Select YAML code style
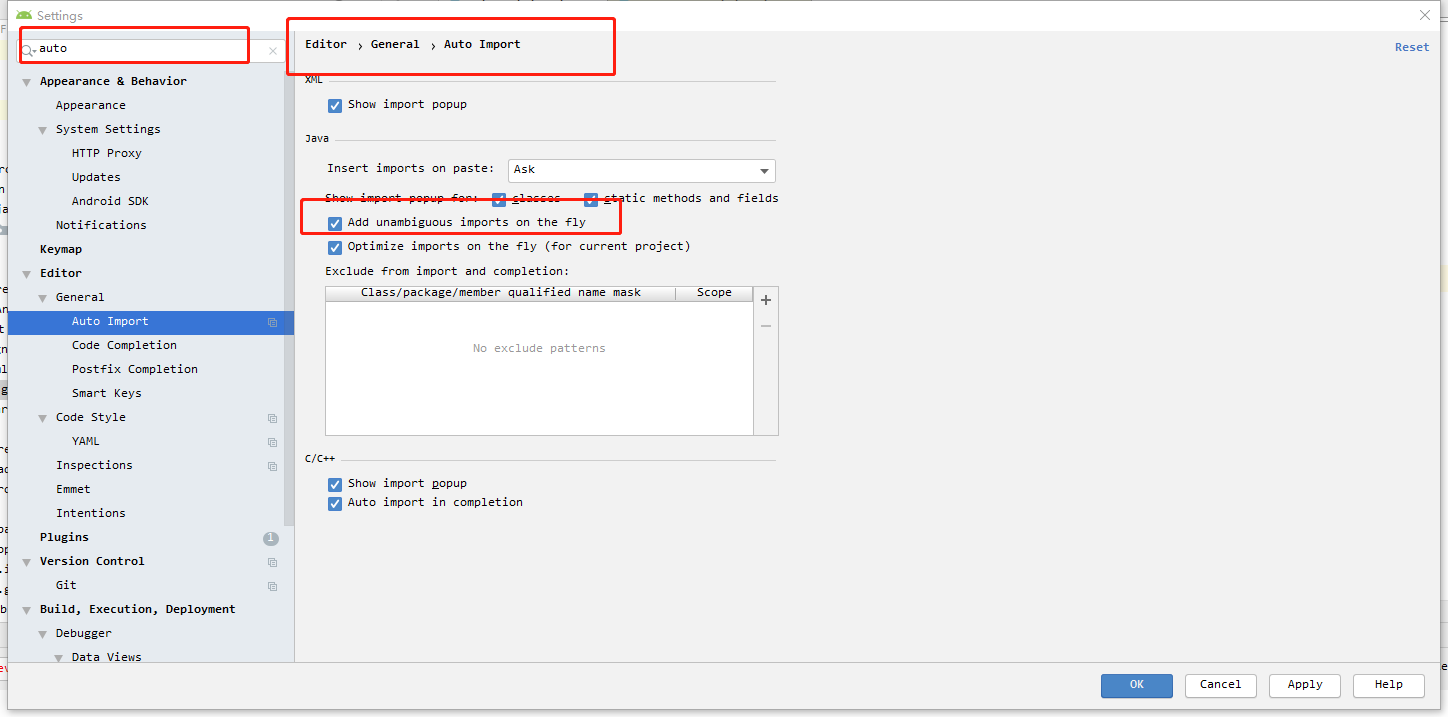Viewport: 1448px width, 717px height. click(x=86, y=441)
